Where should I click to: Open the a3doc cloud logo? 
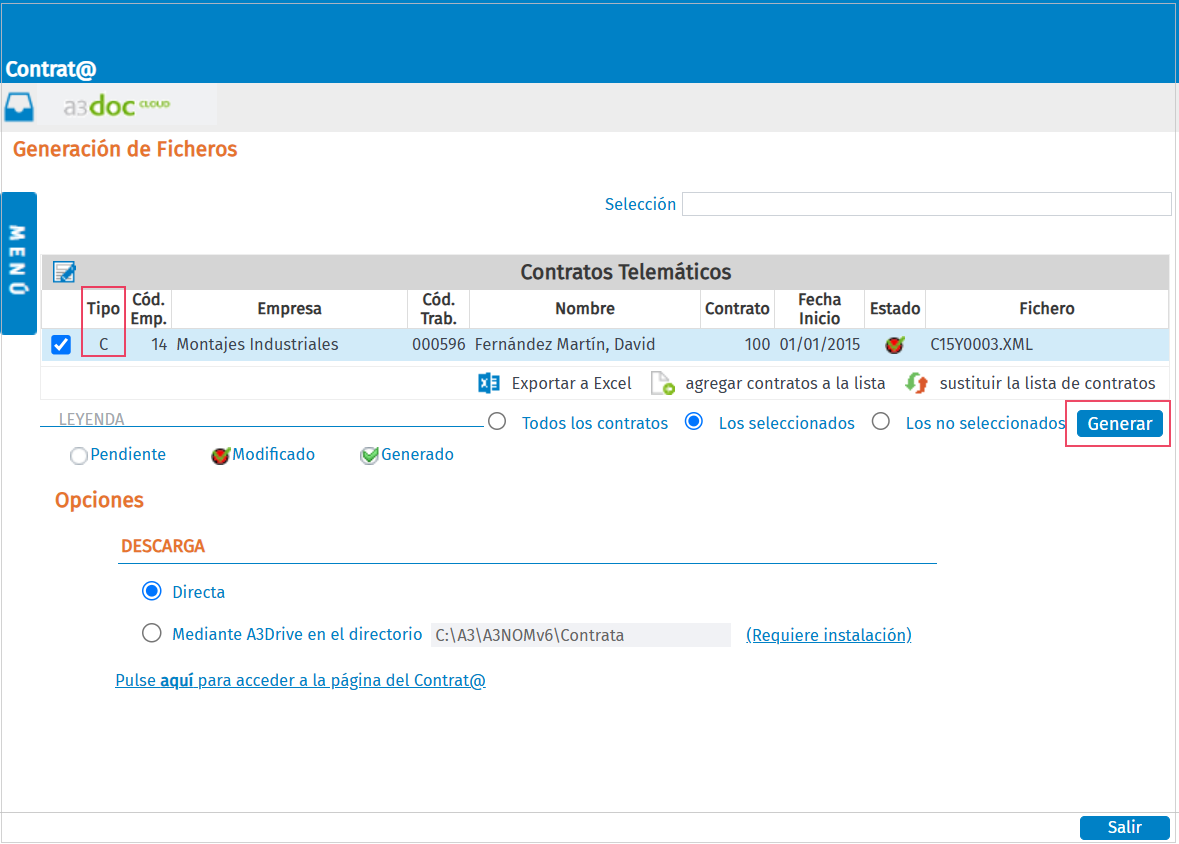[x=117, y=105]
